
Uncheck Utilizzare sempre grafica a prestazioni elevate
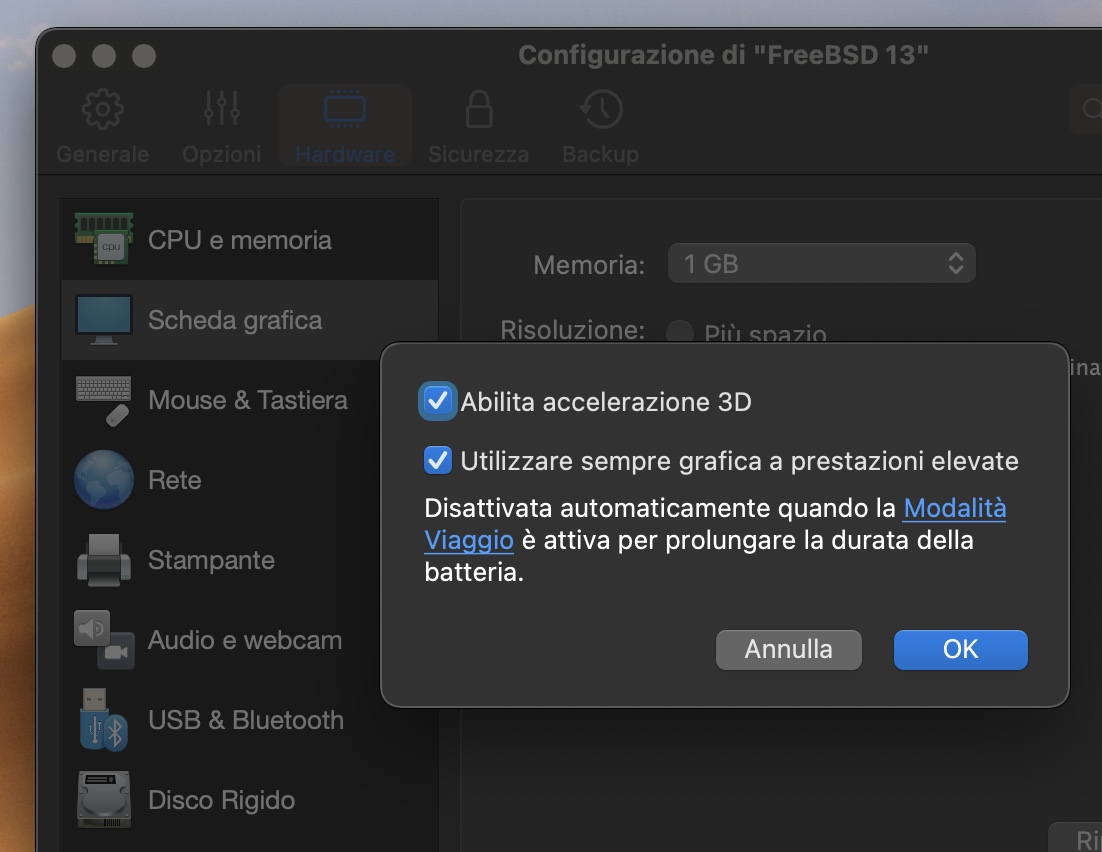pyautogui.click(x=437, y=461)
